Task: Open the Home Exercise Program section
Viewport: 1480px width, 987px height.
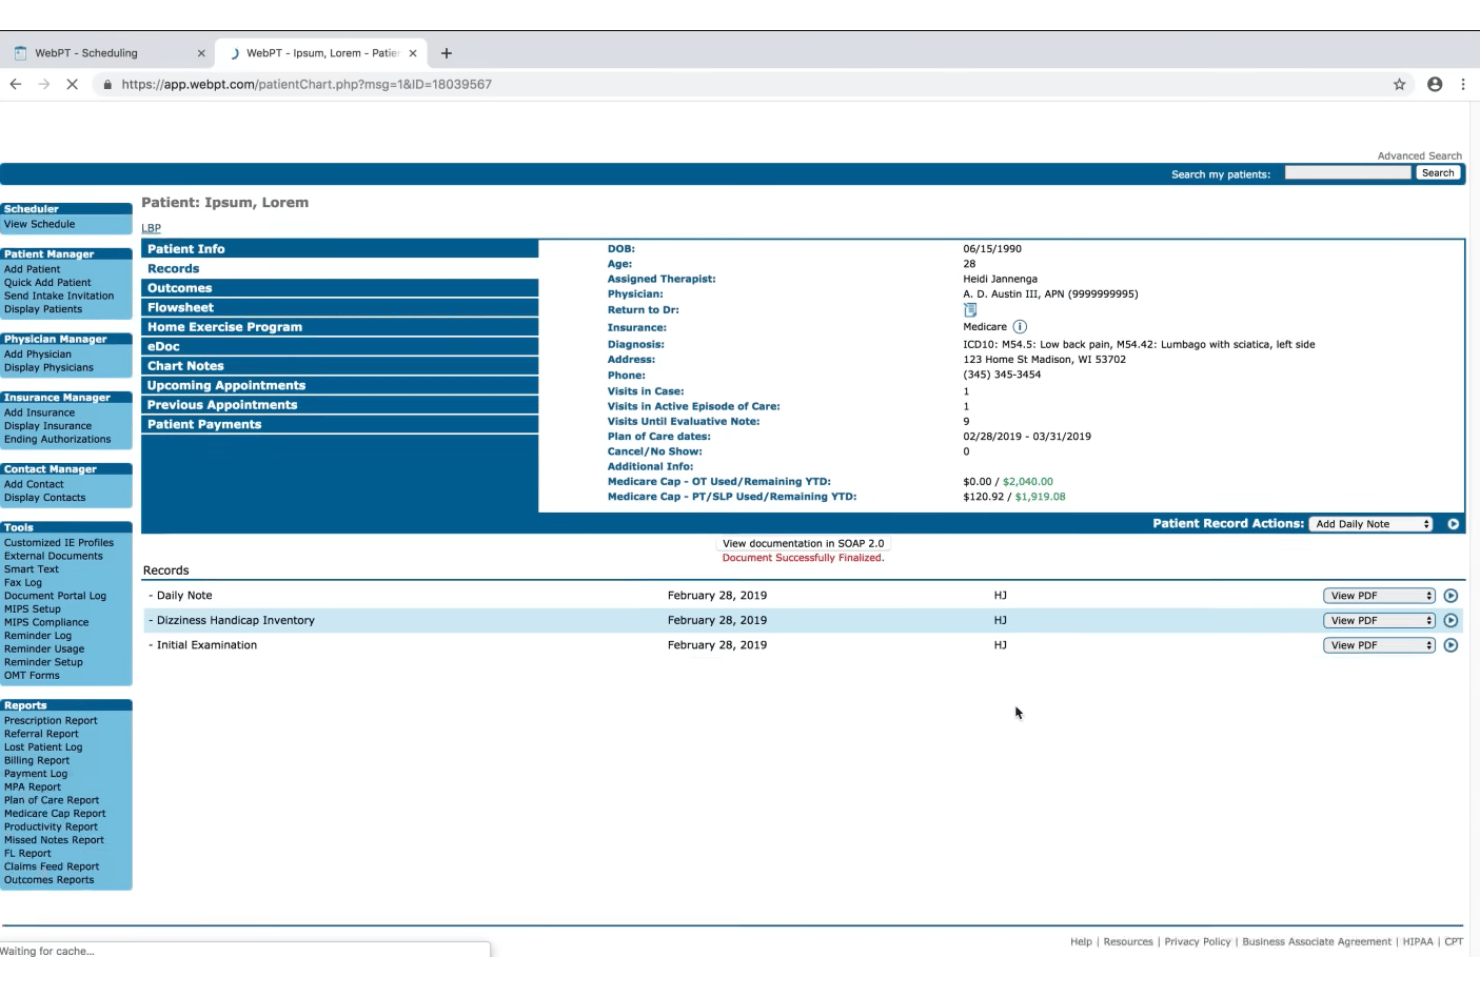Action: tap(340, 327)
